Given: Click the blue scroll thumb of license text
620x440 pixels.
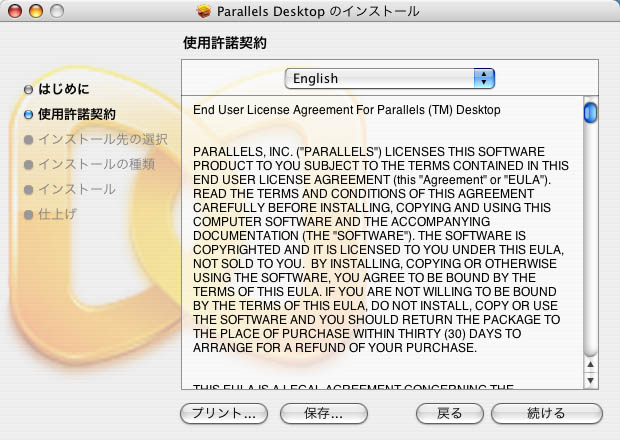Looking at the screenshot, I should click(590, 111).
